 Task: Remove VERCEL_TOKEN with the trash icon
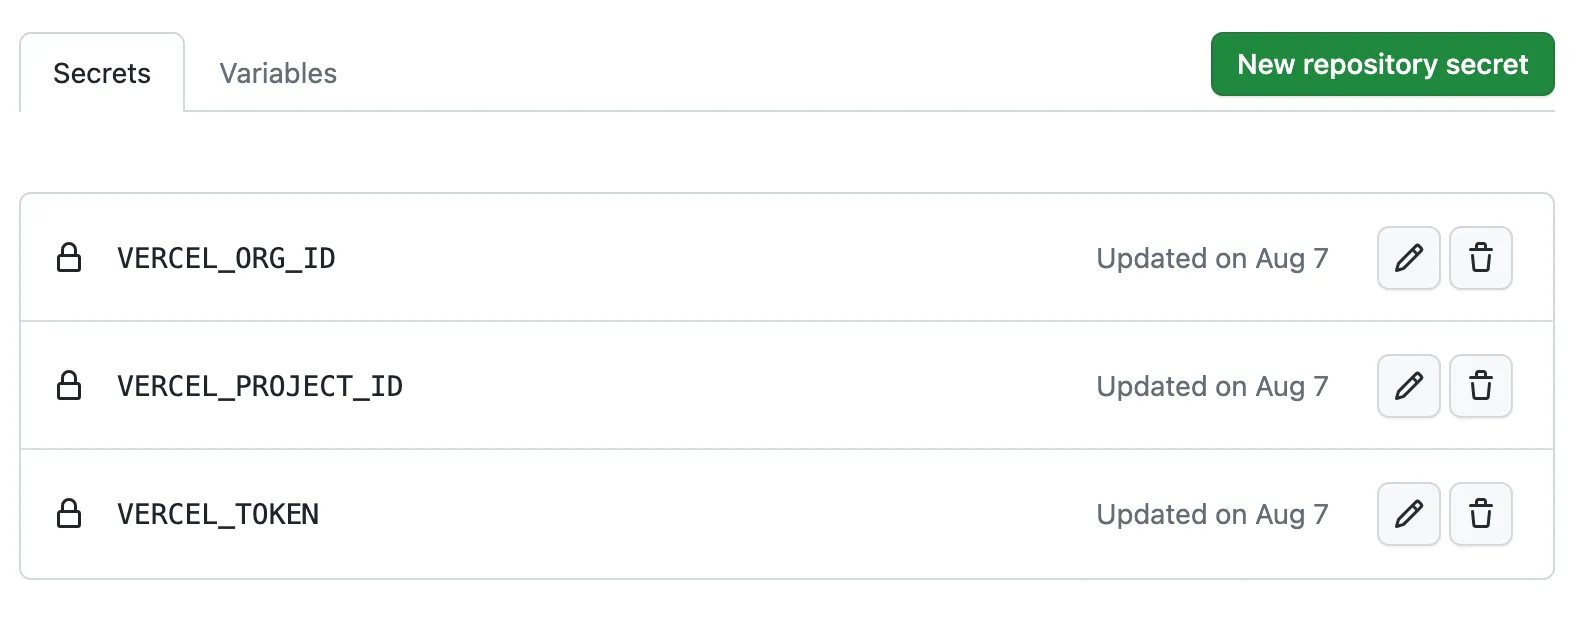pos(1481,514)
